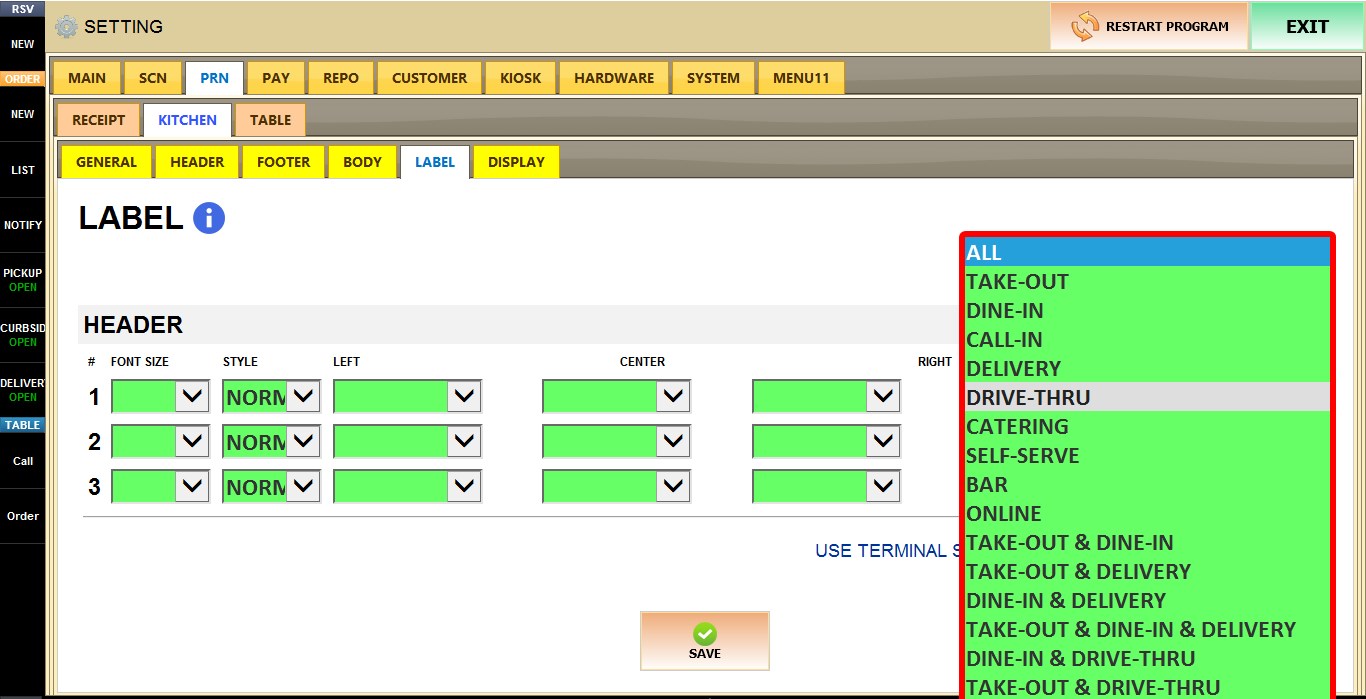Select the KITCHEN sub-tab
The height and width of the screenshot is (699, 1366).
(187, 120)
